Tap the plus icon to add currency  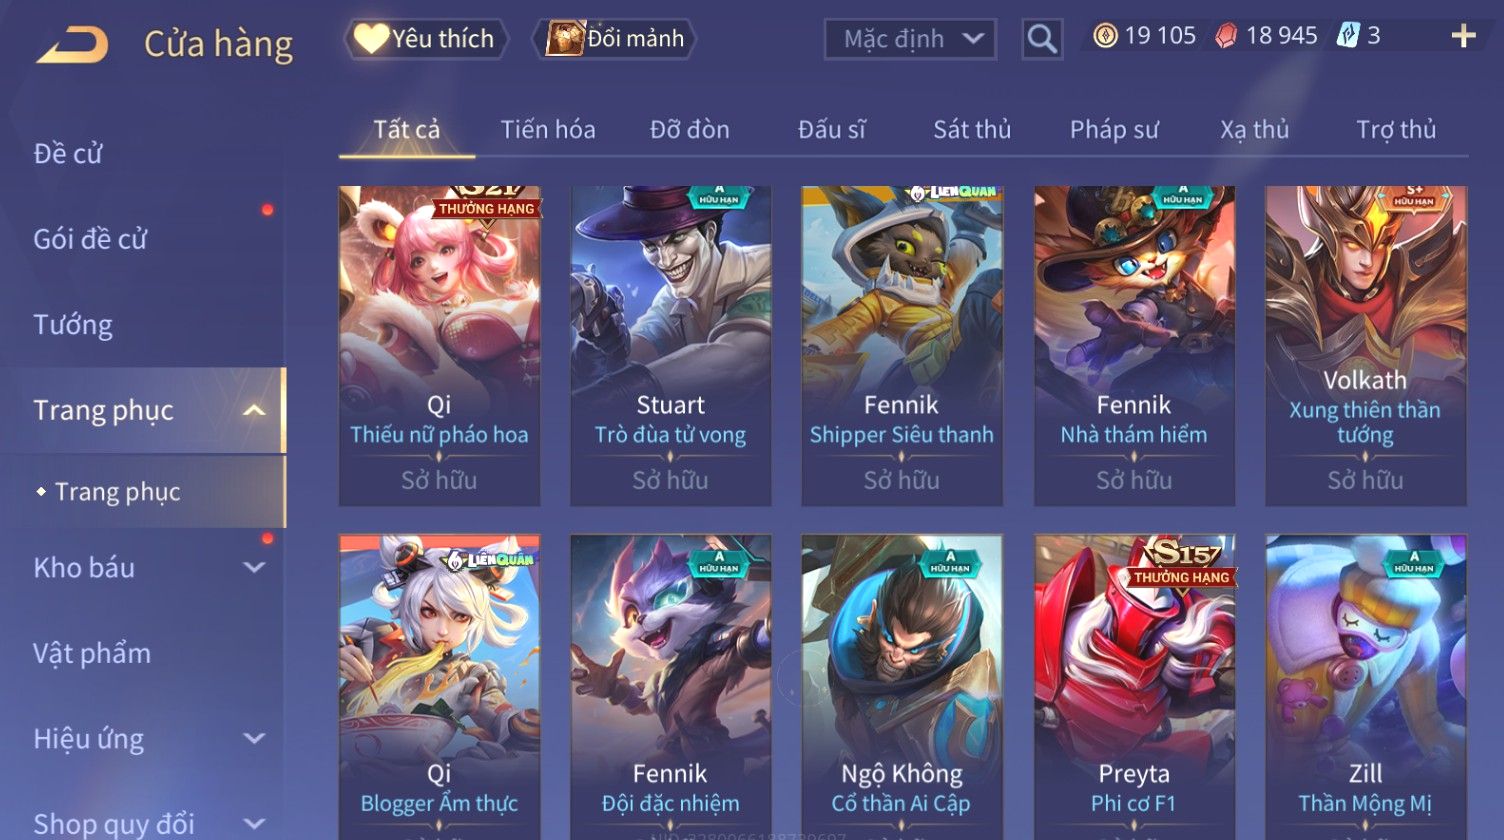click(x=1463, y=36)
